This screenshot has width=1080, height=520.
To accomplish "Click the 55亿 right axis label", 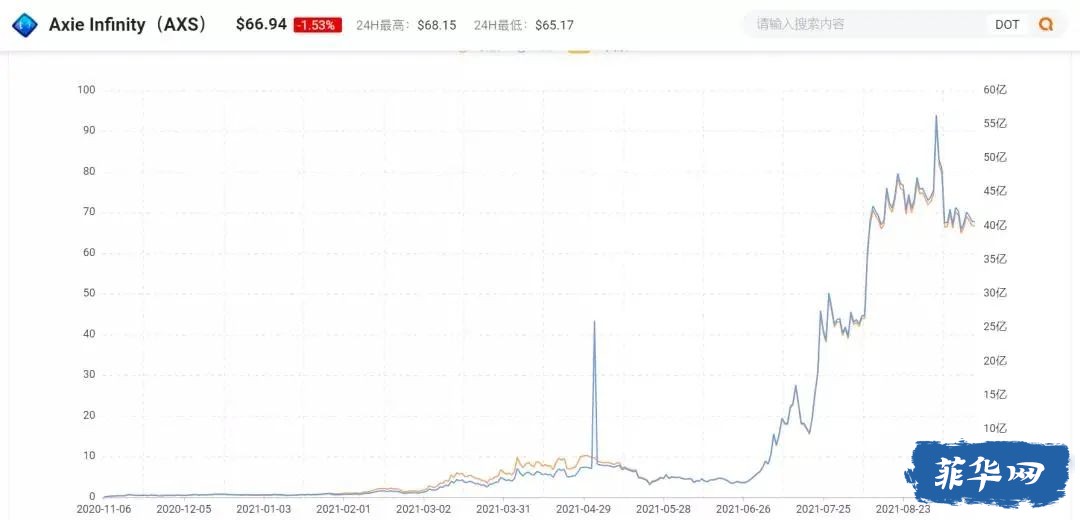I will (x=996, y=124).
